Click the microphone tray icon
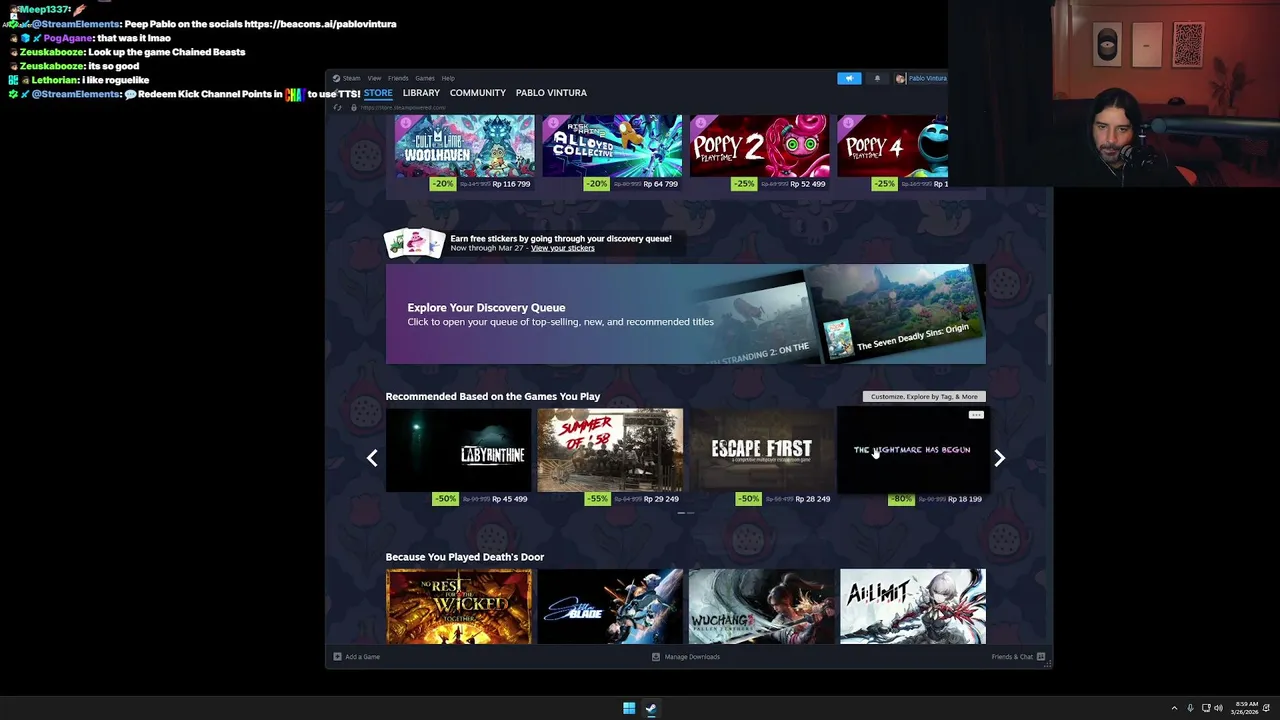This screenshot has width=1280, height=720. [1190, 708]
